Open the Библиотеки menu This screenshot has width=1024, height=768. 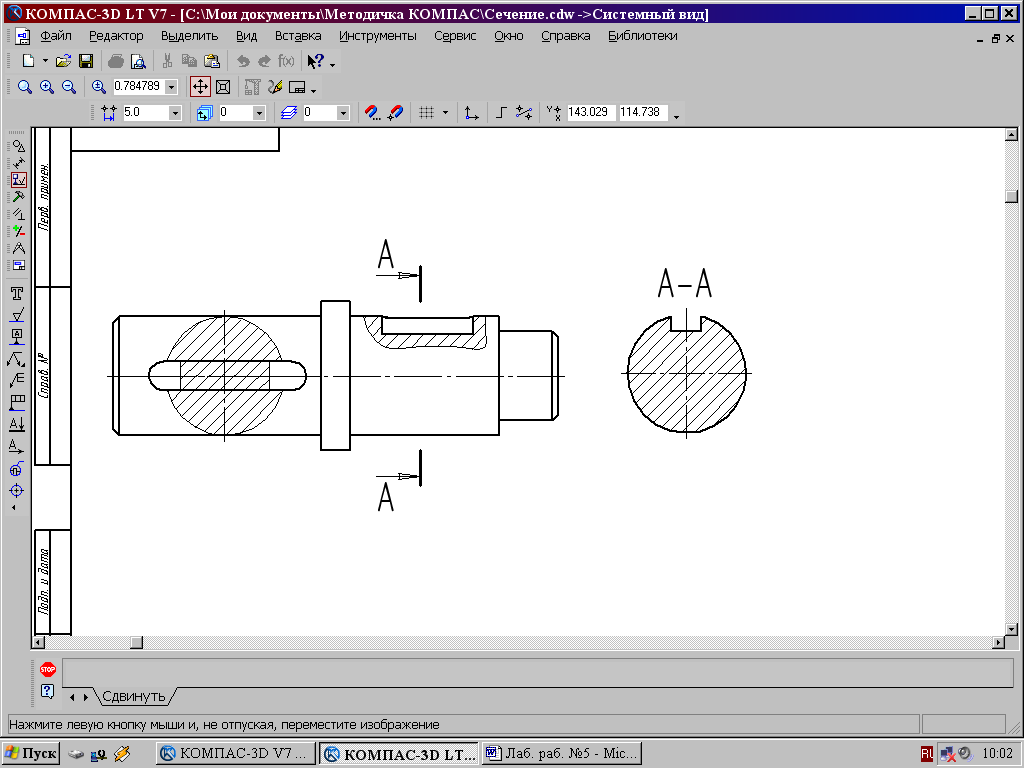point(643,36)
